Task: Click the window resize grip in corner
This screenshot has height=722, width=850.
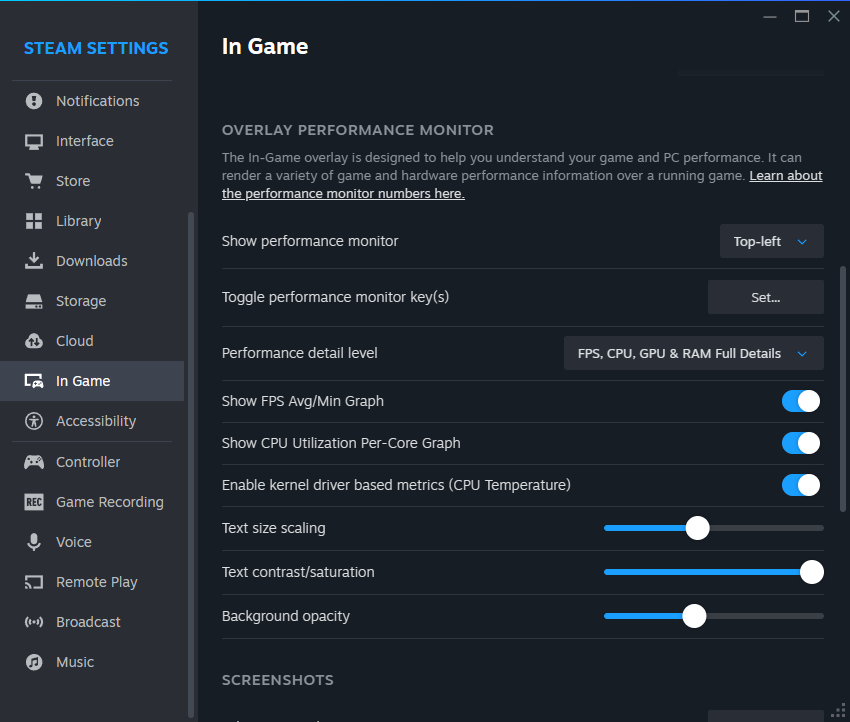Action: [x=839, y=711]
